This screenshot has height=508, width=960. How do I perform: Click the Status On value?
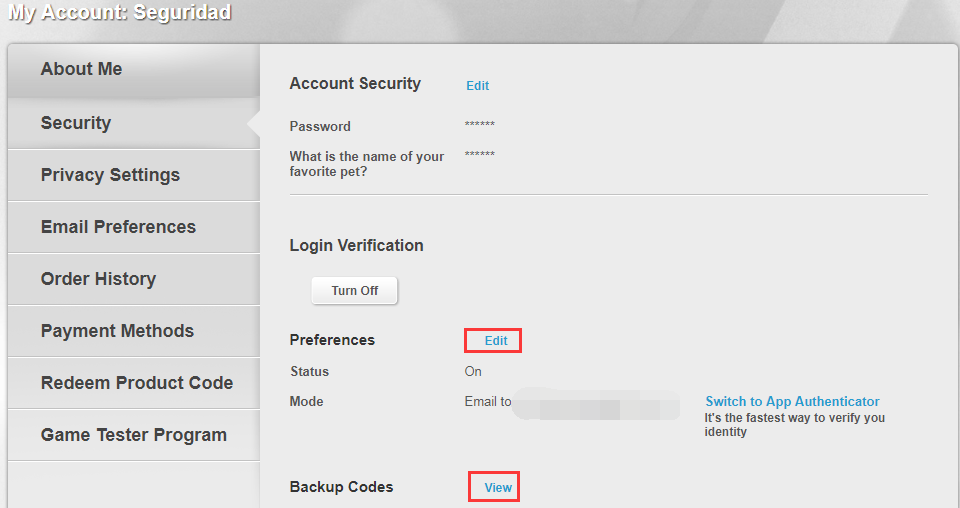click(473, 372)
